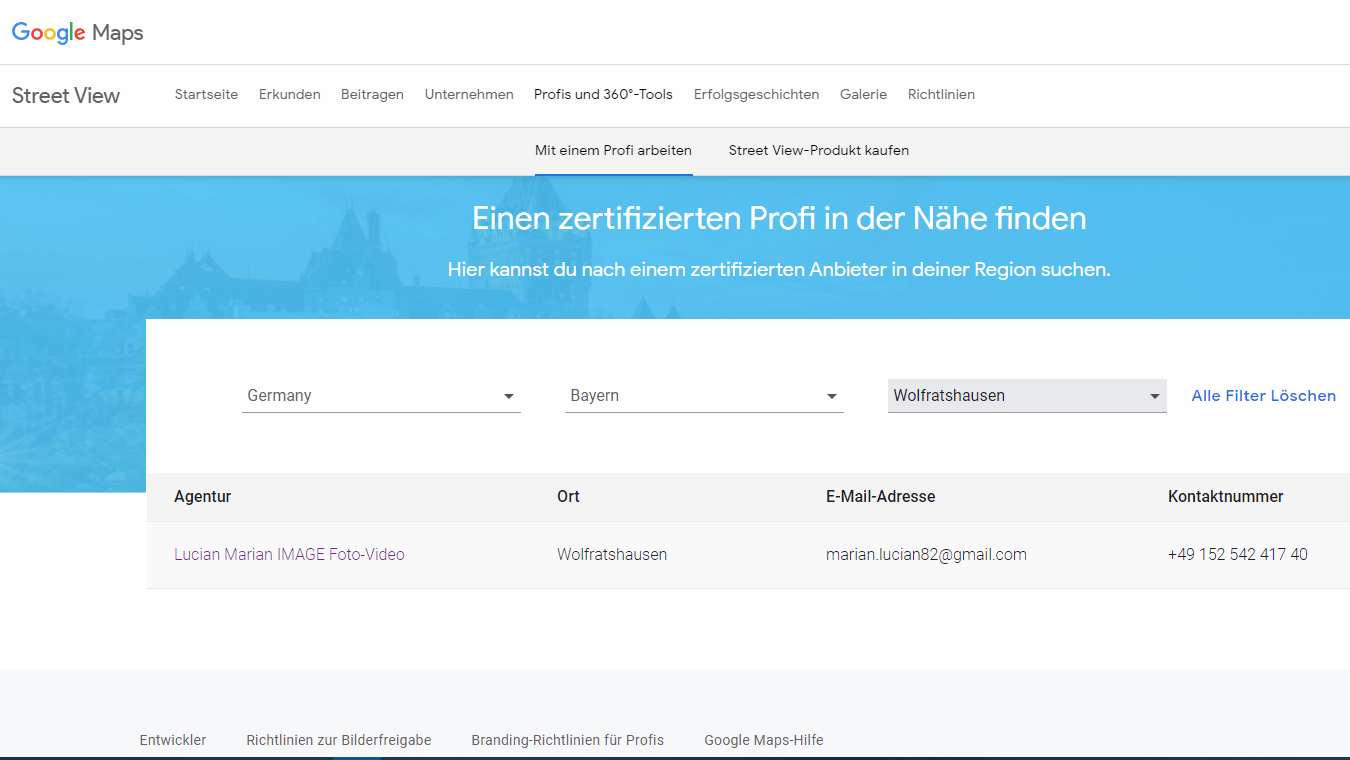The image size is (1350, 760).
Task: Click the subtitle about zertifizierten Anbieter
Action: [x=779, y=270]
